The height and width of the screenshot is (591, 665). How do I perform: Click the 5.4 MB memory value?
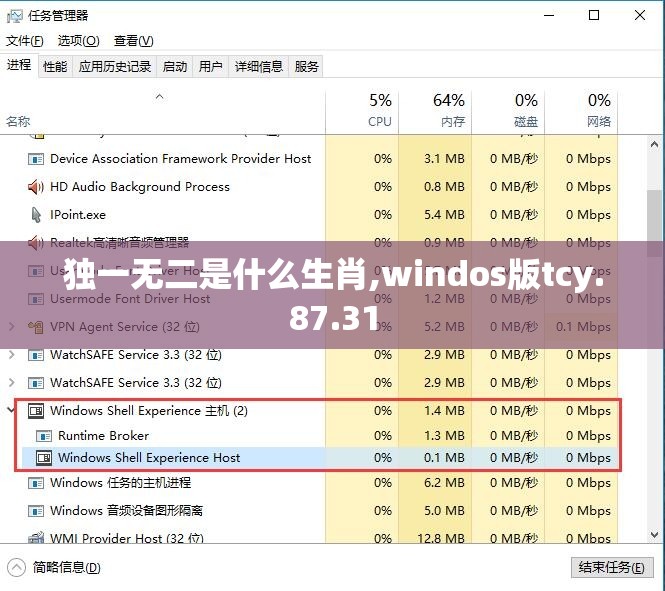[x=444, y=215]
